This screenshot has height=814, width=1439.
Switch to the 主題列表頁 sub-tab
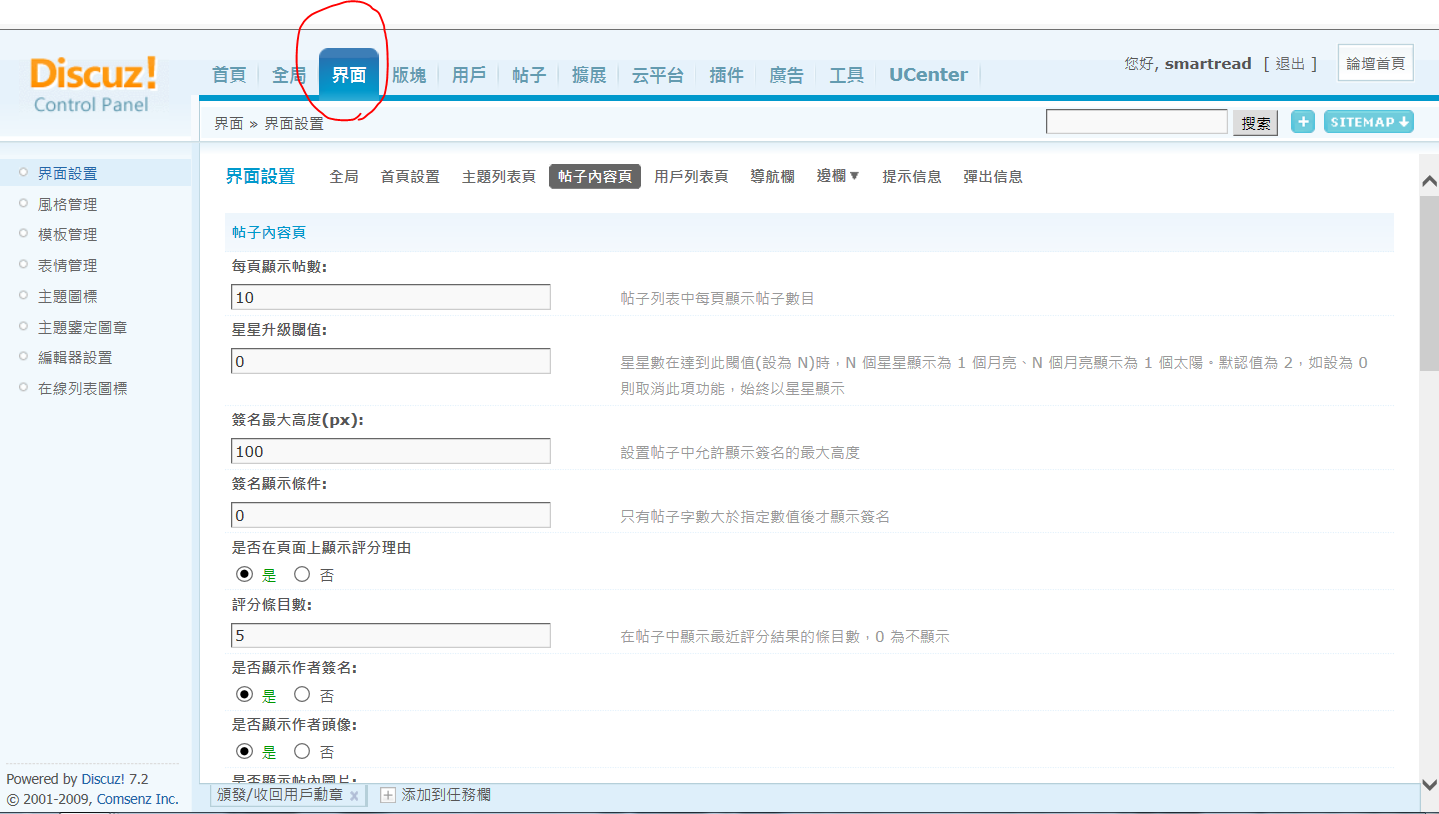pyautogui.click(x=499, y=176)
